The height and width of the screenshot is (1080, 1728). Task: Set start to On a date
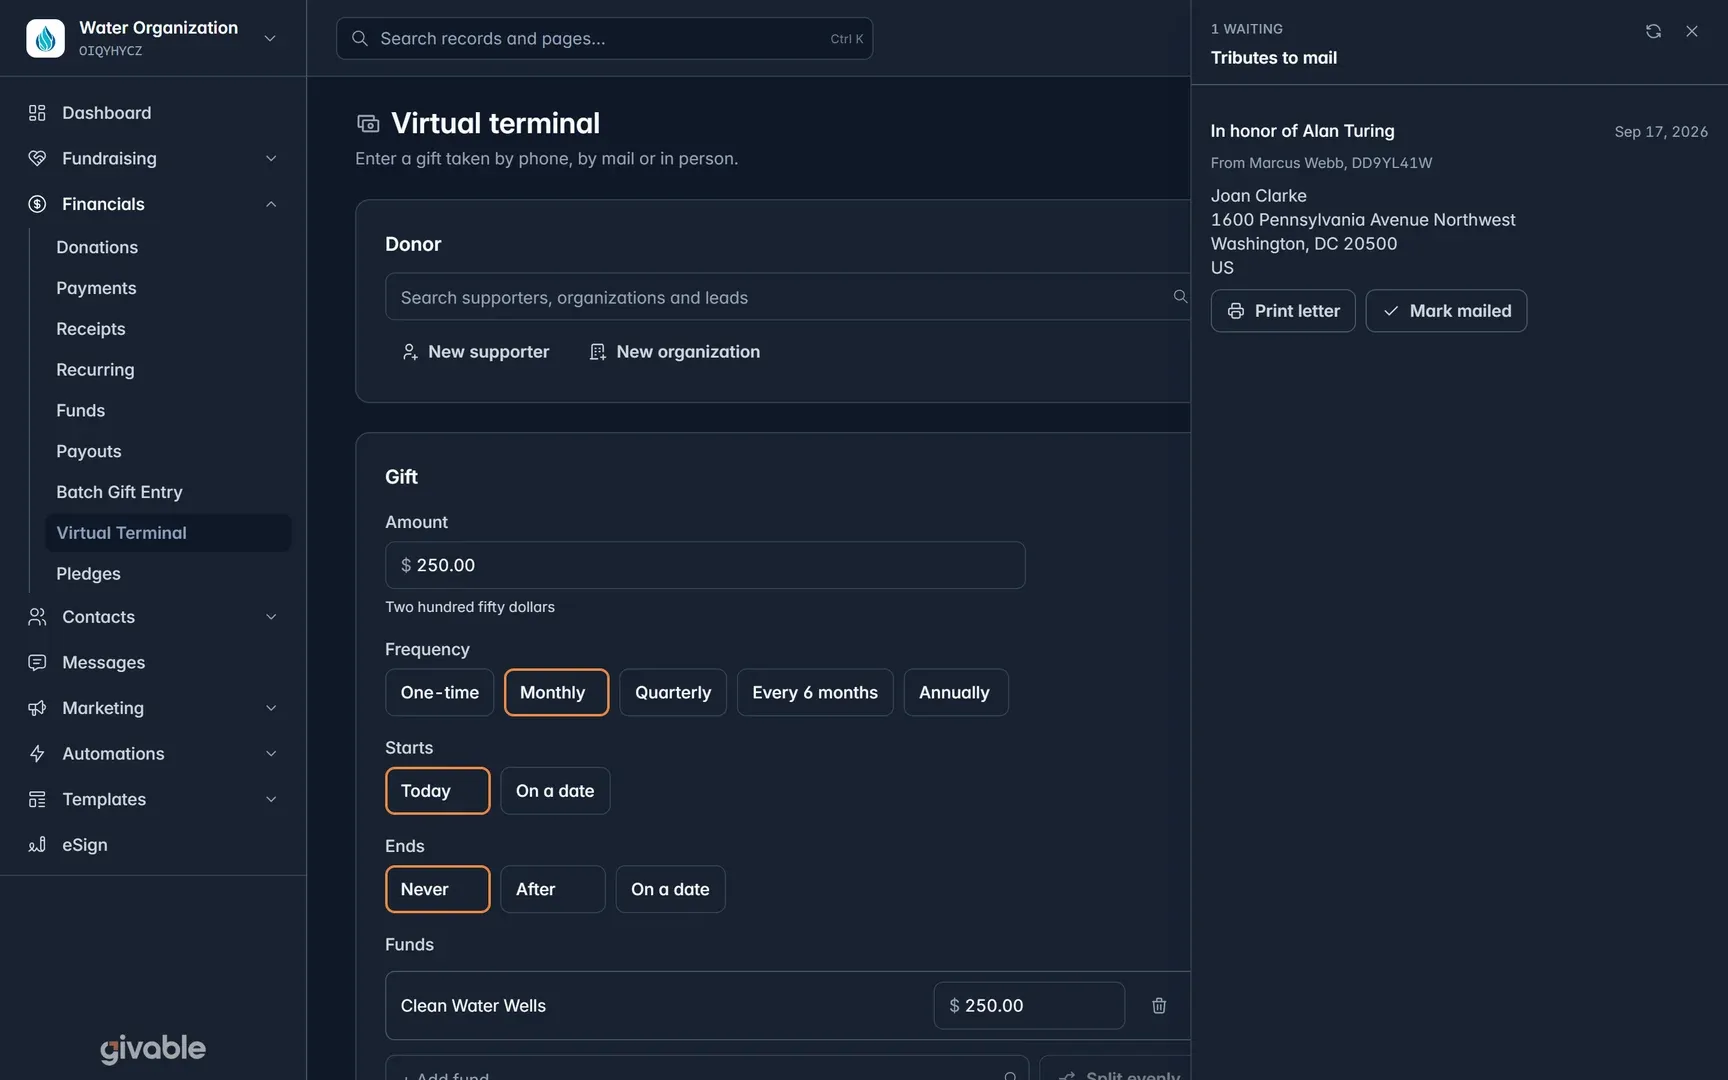(555, 791)
